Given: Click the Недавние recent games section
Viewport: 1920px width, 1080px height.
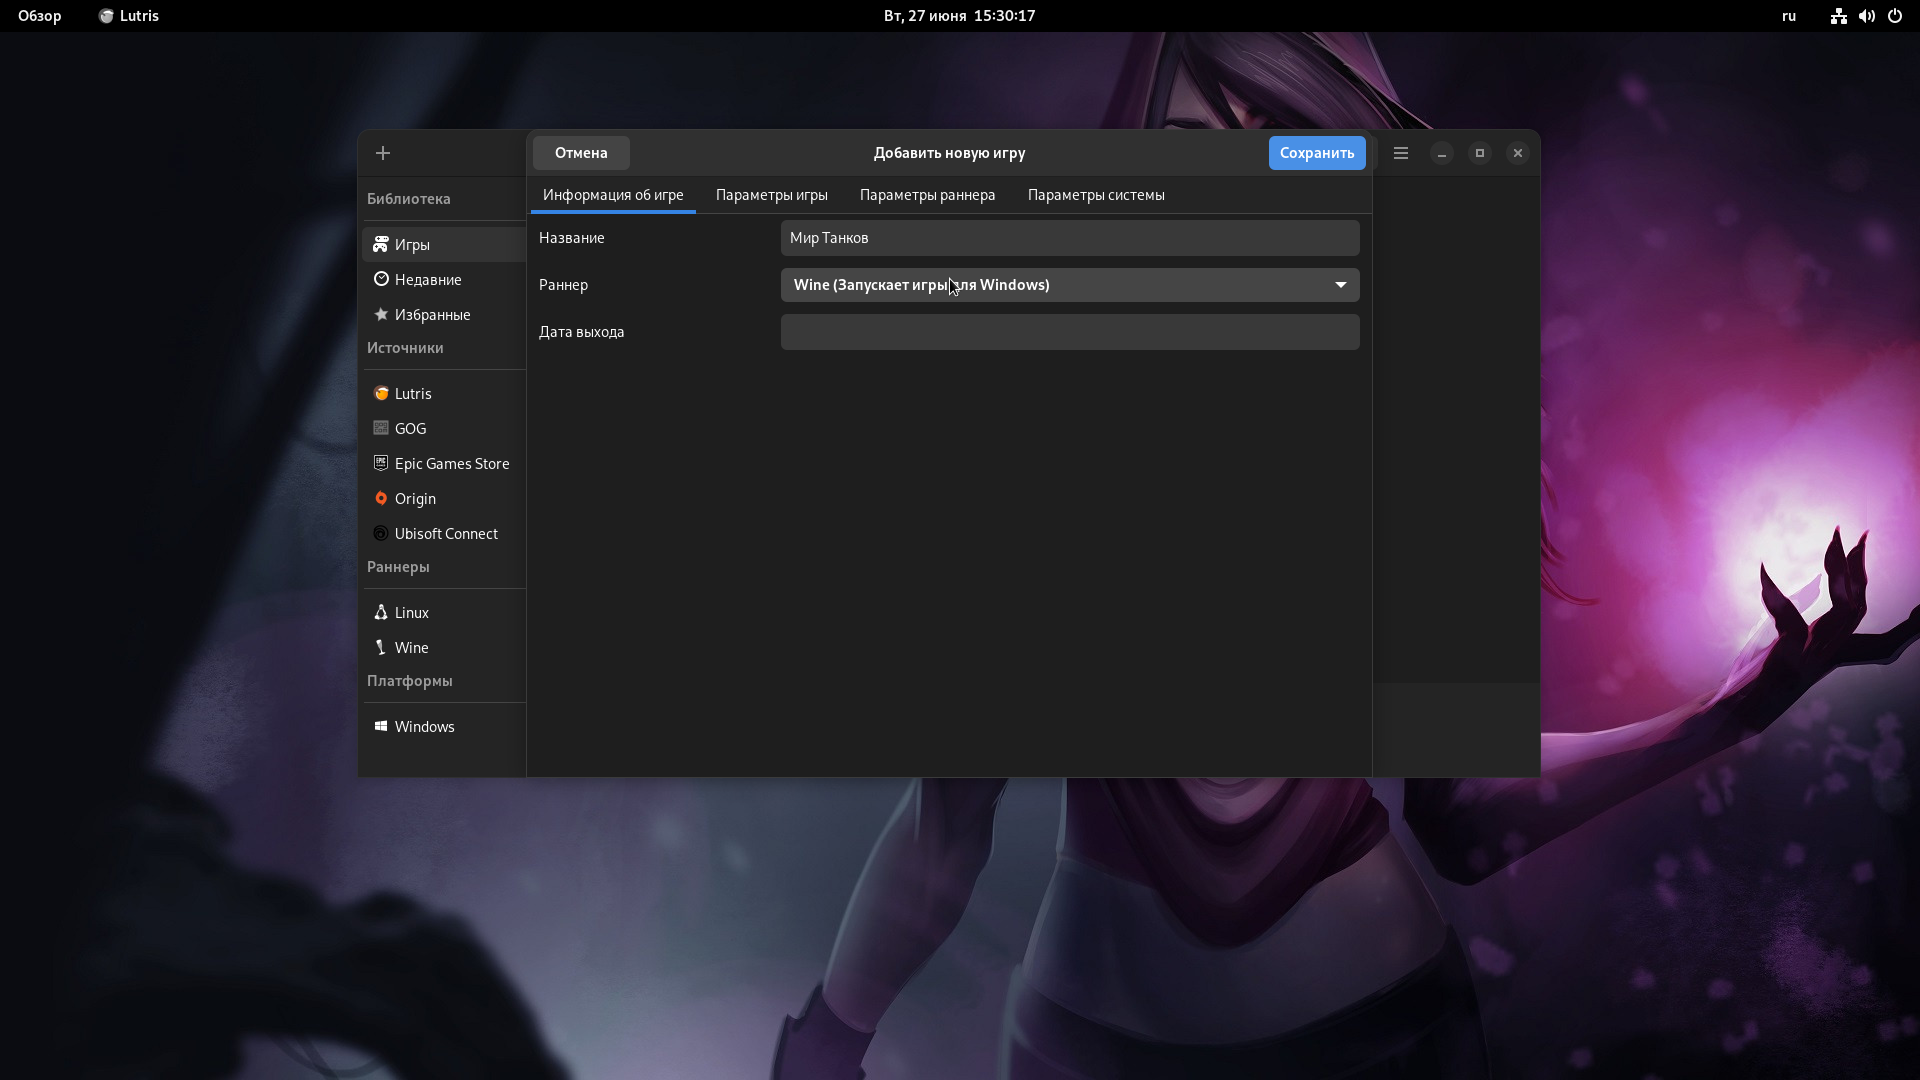Looking at the screenshot, I should 429,278.
